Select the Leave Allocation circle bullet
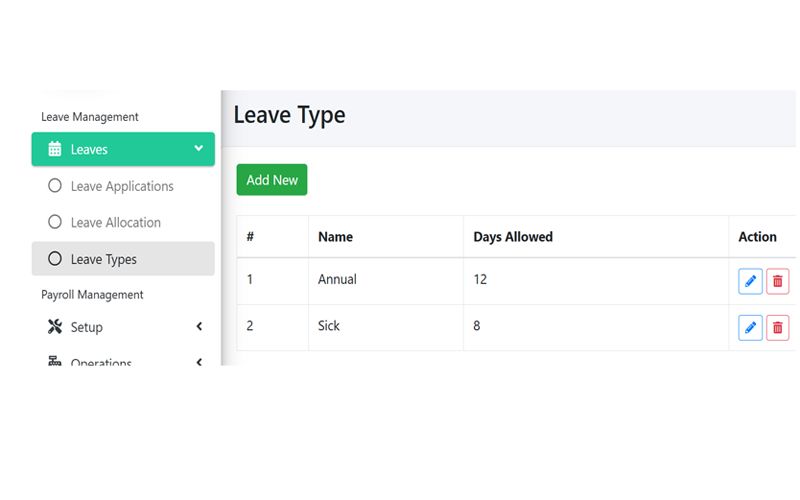800x500 pixels. click(55, 222)
